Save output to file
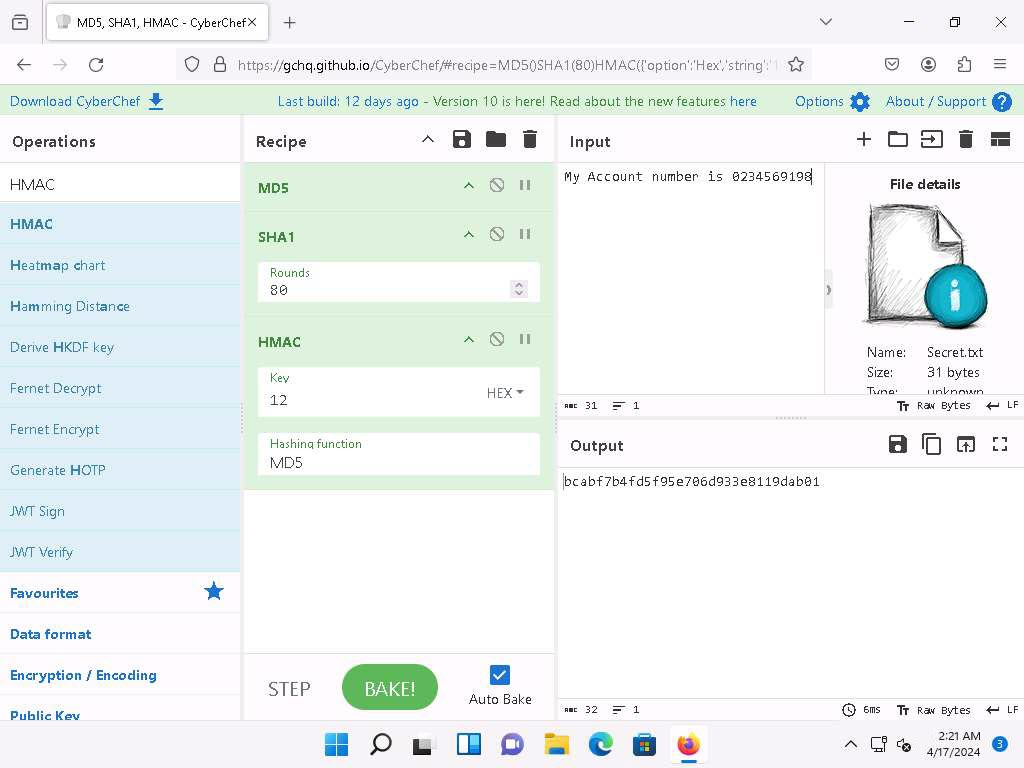Viewport: 1024px width, 768px height. tap(898, 445)
